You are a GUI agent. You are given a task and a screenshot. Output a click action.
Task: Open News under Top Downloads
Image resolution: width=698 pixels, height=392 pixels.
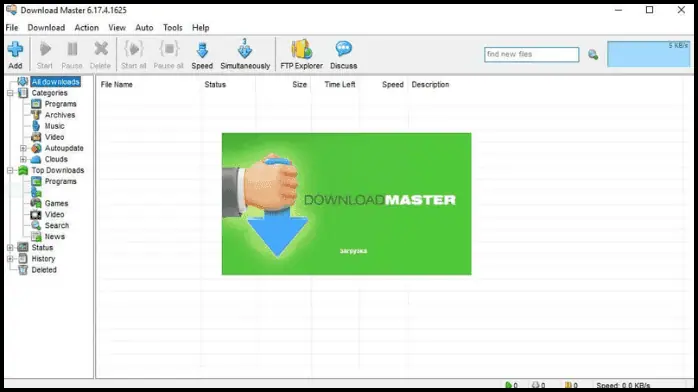[x=55, y=237]
